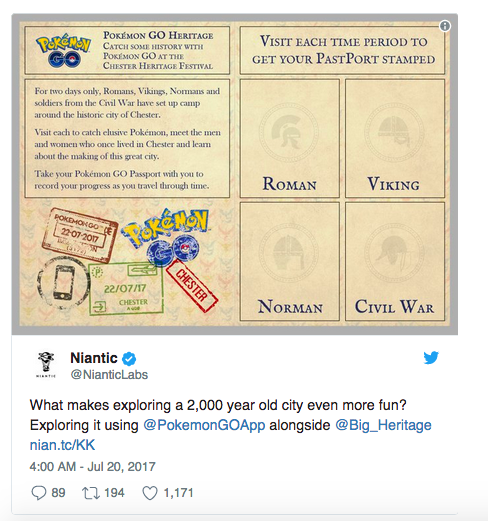Screen dimensions: 488x521
Task: Click the 1,171 likes count
Action: point(178,493)
